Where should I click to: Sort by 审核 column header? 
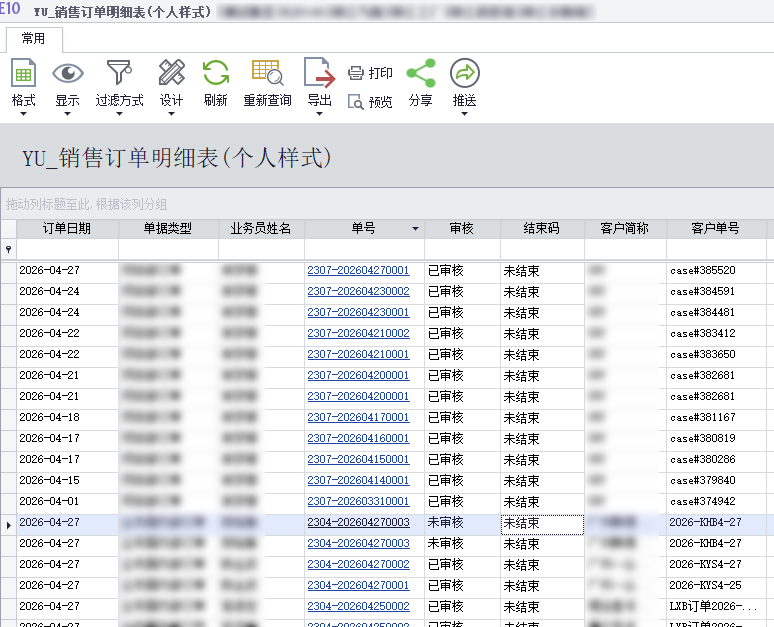click(462, 229)
